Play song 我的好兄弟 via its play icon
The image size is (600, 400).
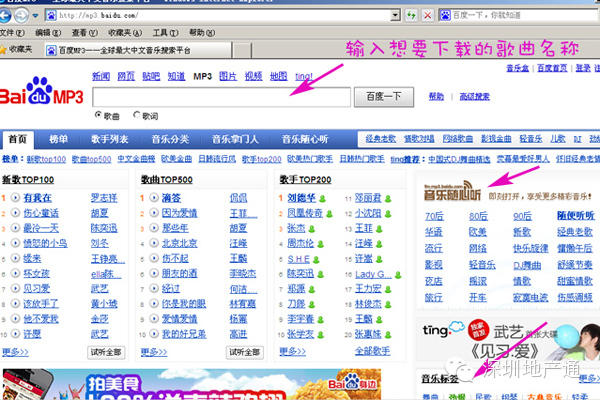[154, 334]
